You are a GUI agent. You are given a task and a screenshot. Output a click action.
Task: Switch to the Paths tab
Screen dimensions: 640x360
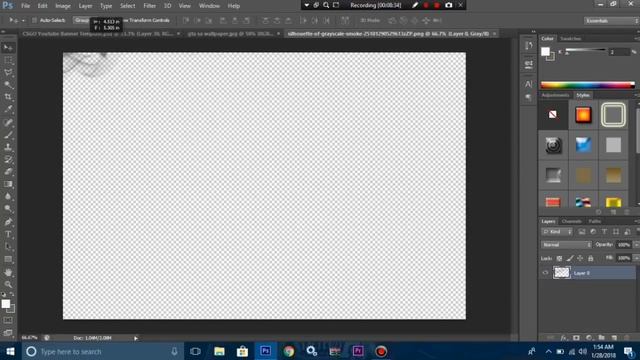coord(595,221)
